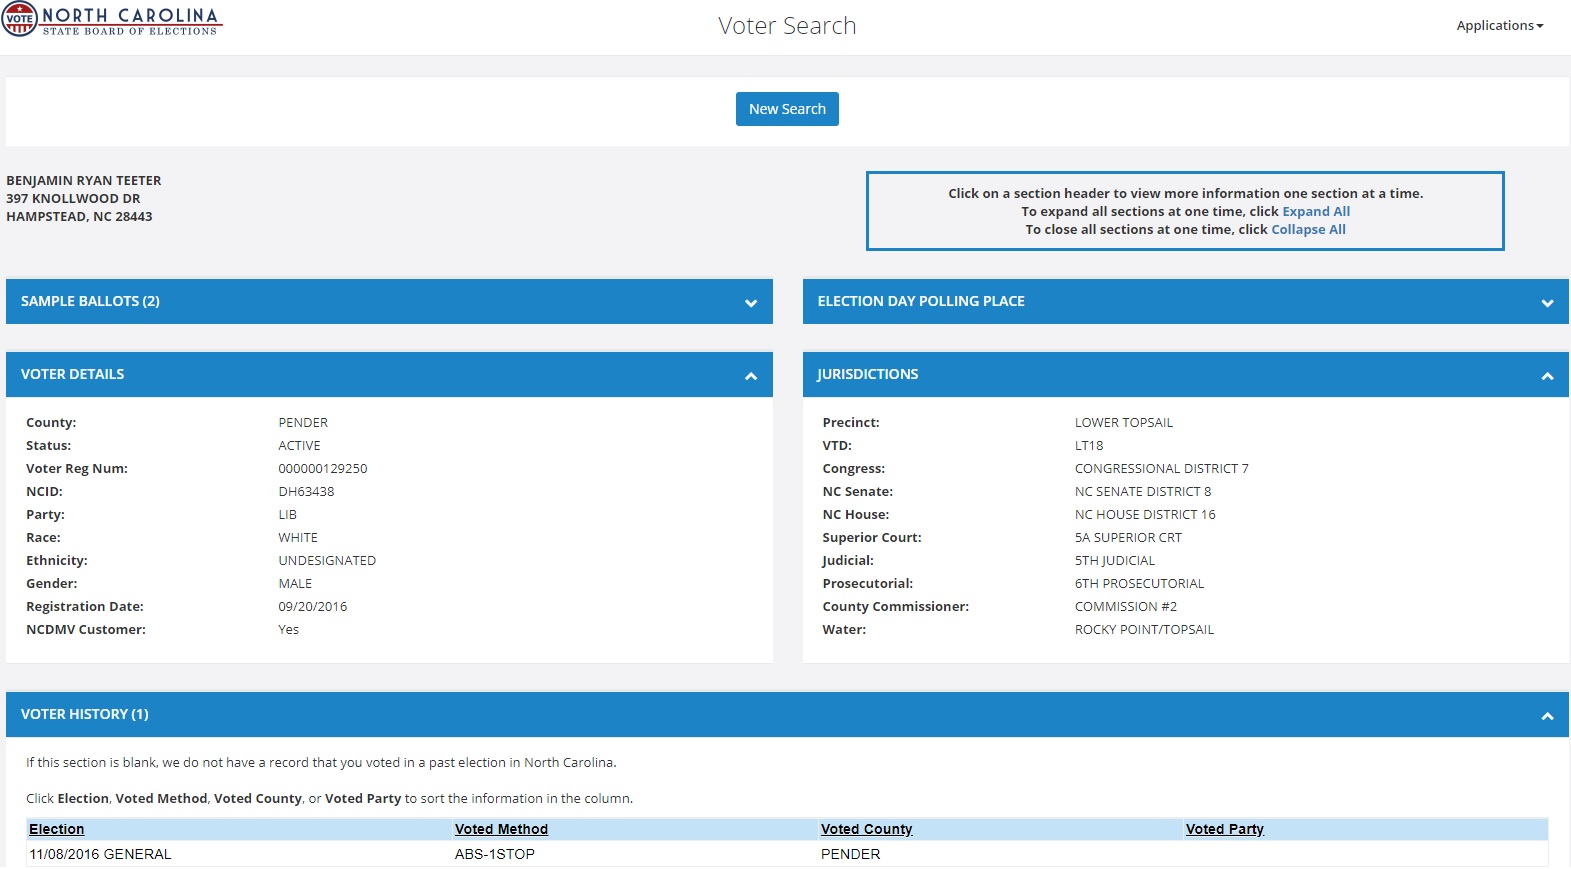Expand the Election Day Polling Place chevron
Image resolution: width=1571 pixels, height=869 pixels.
[1547, 303]
